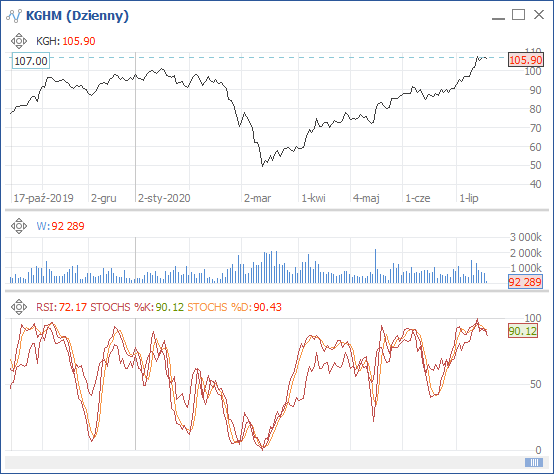This screenshot has width=554, height=474.
Task: Click the 1-cze date axis label
Action: (418, 198)
